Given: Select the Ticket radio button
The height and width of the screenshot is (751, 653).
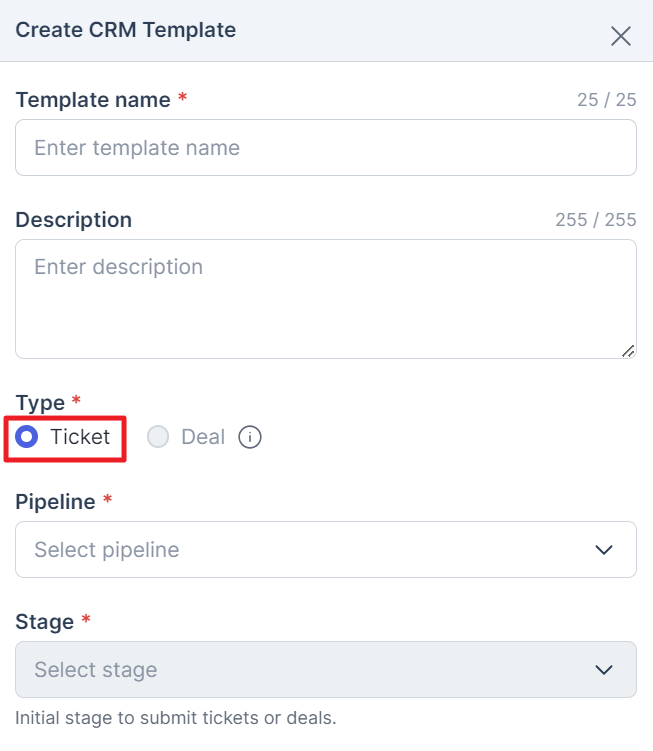Looking at the screenshot, I should tap(26, 437).
